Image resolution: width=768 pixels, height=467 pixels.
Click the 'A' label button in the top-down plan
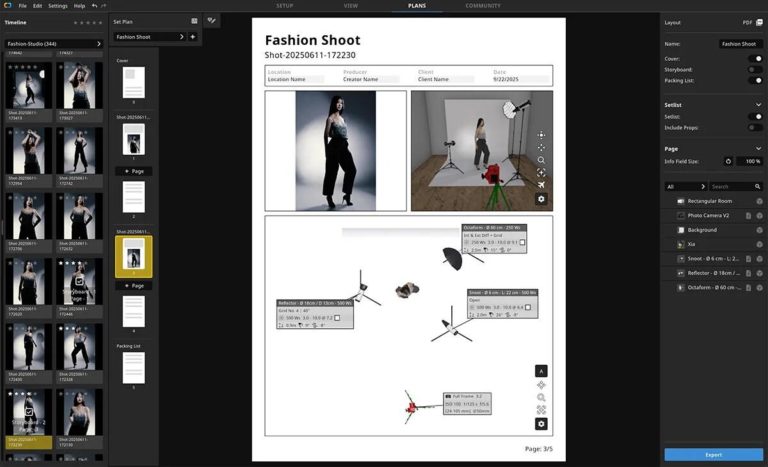pyautogui.click(x=541, y=371)
